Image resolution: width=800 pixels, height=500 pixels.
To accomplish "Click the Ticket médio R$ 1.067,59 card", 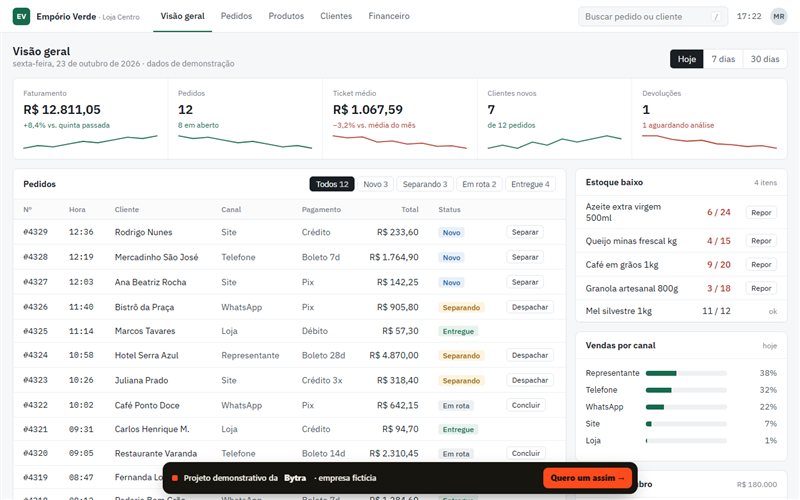I will pyautogui.click(x=399, y=119).
